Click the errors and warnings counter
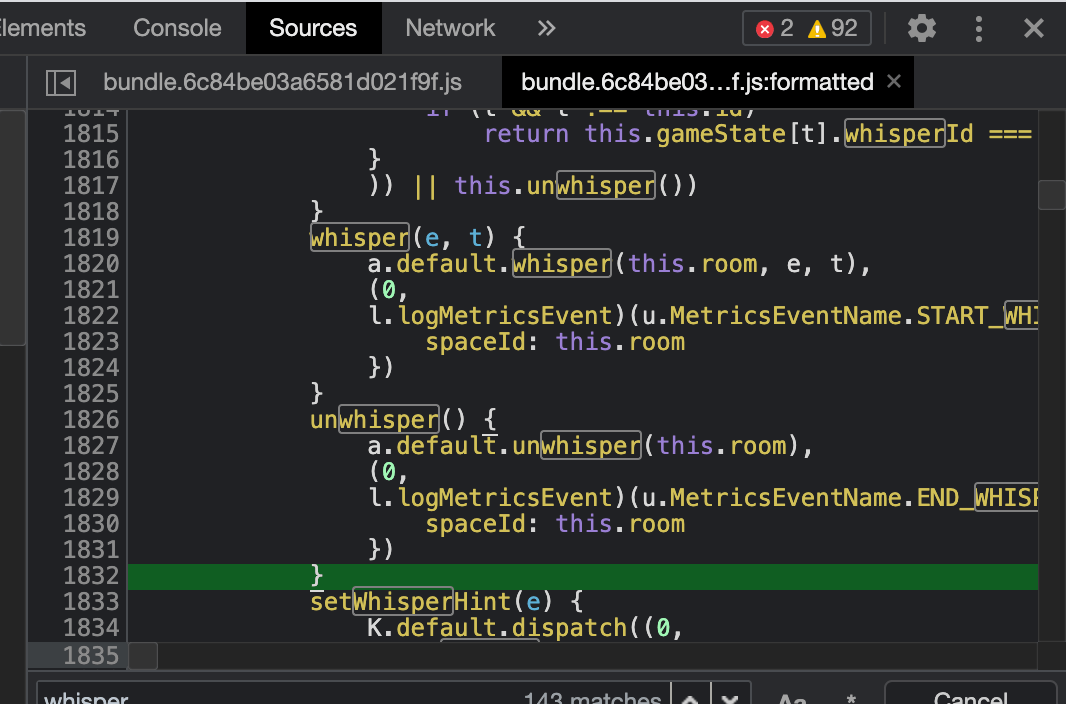Viewport: 1066px width, 704px height. pos(807,28)
